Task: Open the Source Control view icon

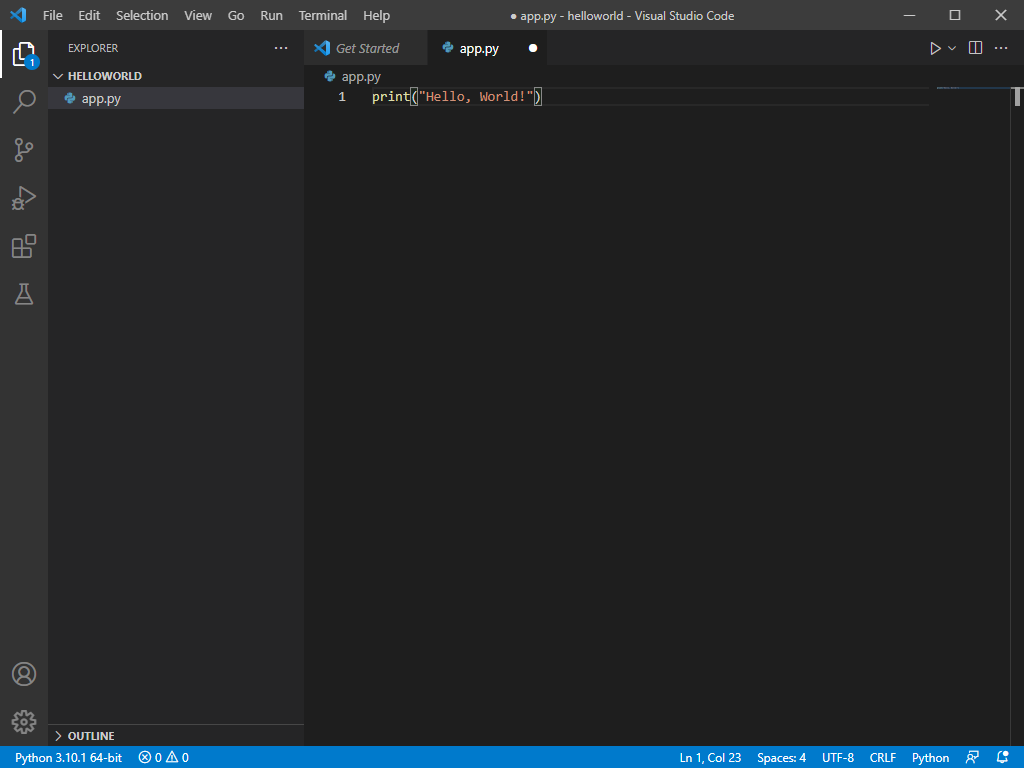Action: [24, 150]
